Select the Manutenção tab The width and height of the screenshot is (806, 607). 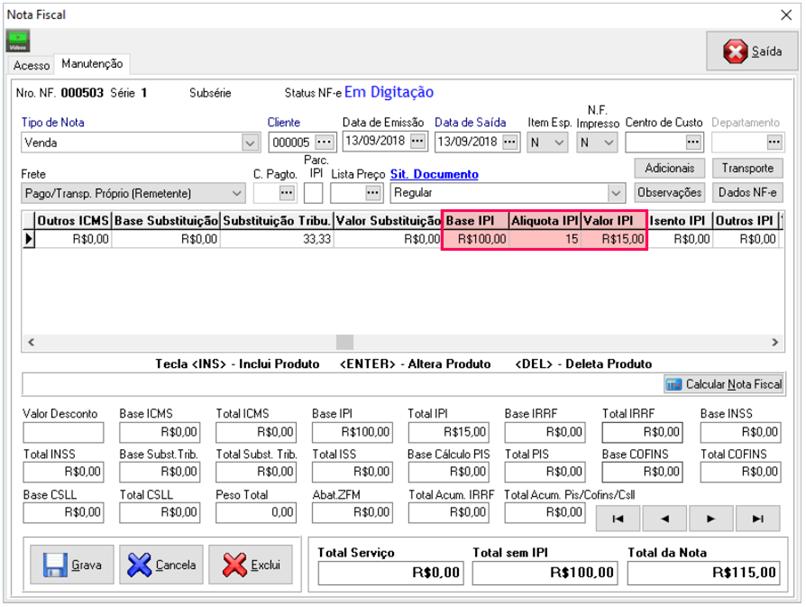click(x=92, y=64)
